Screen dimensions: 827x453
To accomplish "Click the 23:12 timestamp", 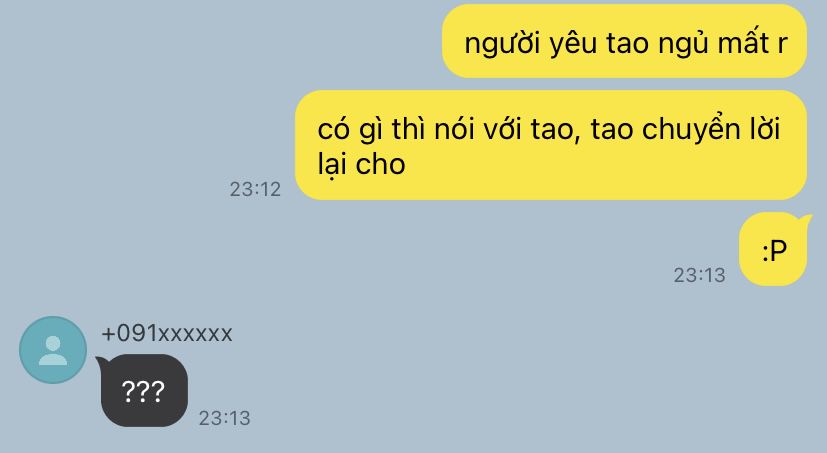I will [255, 189].
